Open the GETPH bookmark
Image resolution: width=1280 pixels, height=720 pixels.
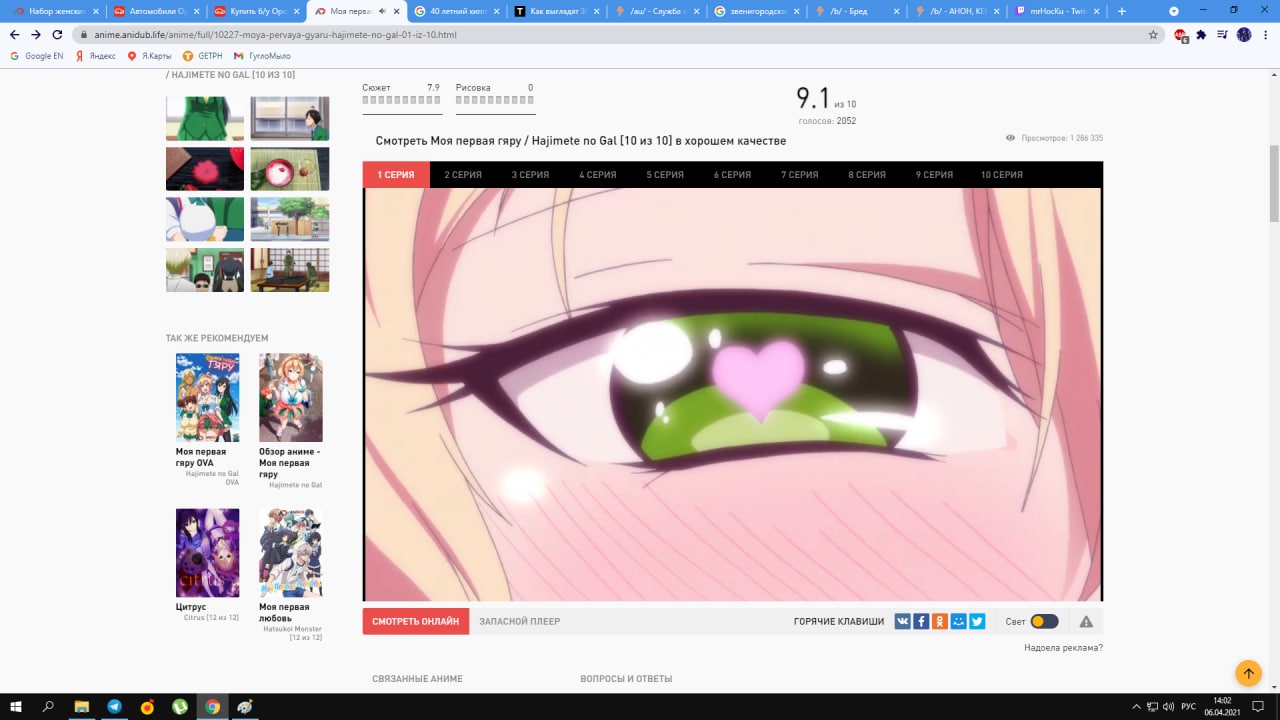202,56
